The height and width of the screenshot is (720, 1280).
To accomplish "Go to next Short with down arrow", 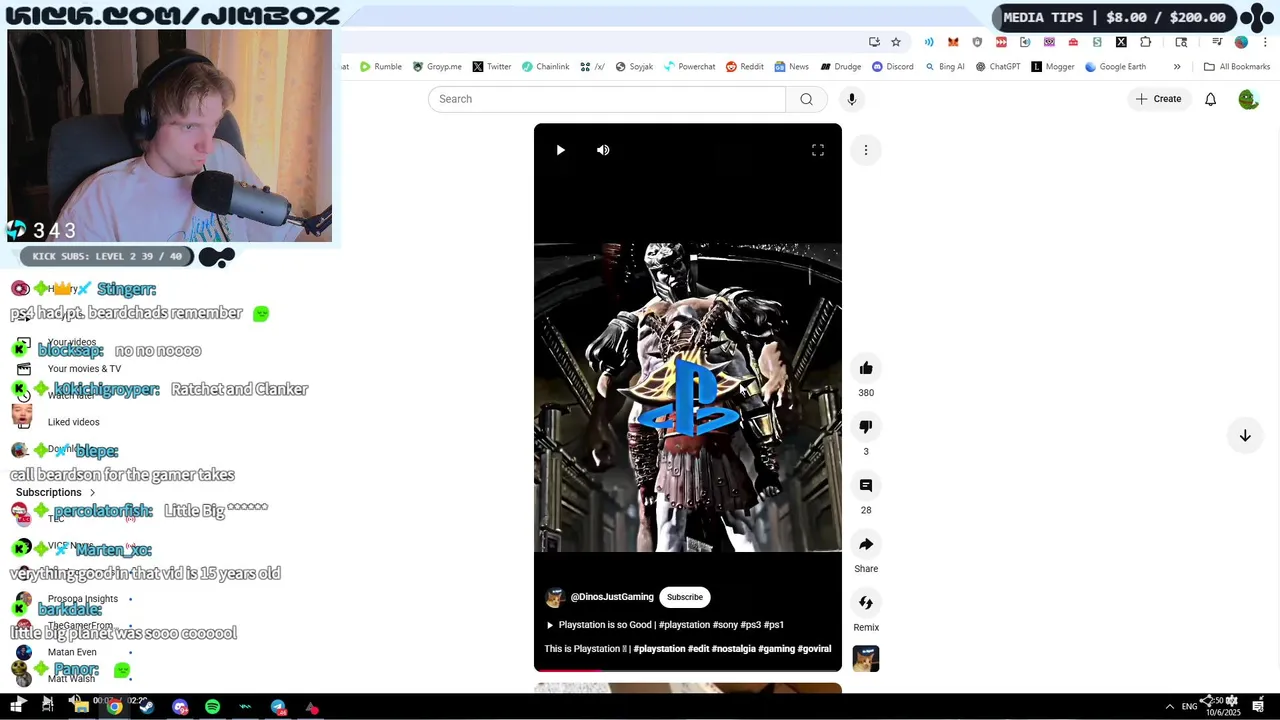I will 1245,436.
